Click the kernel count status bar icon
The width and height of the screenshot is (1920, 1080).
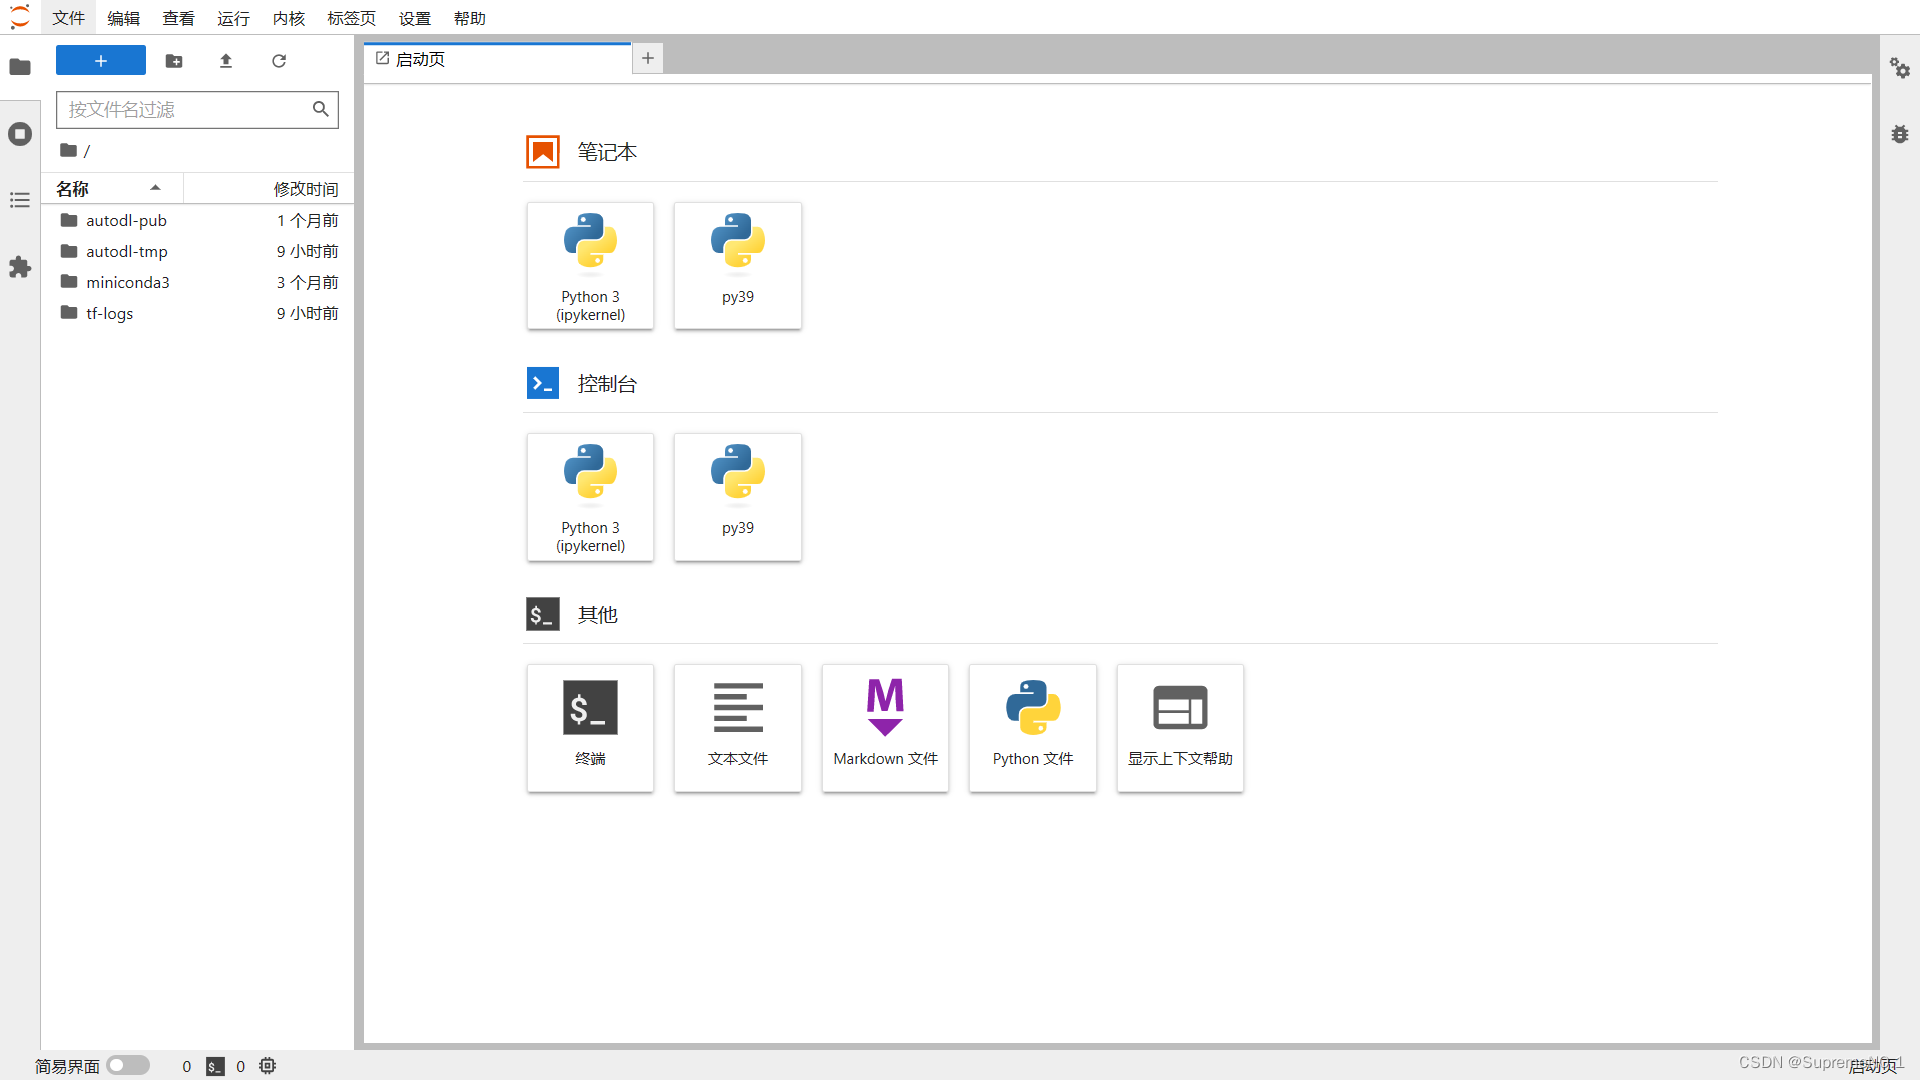[268, 1066]
